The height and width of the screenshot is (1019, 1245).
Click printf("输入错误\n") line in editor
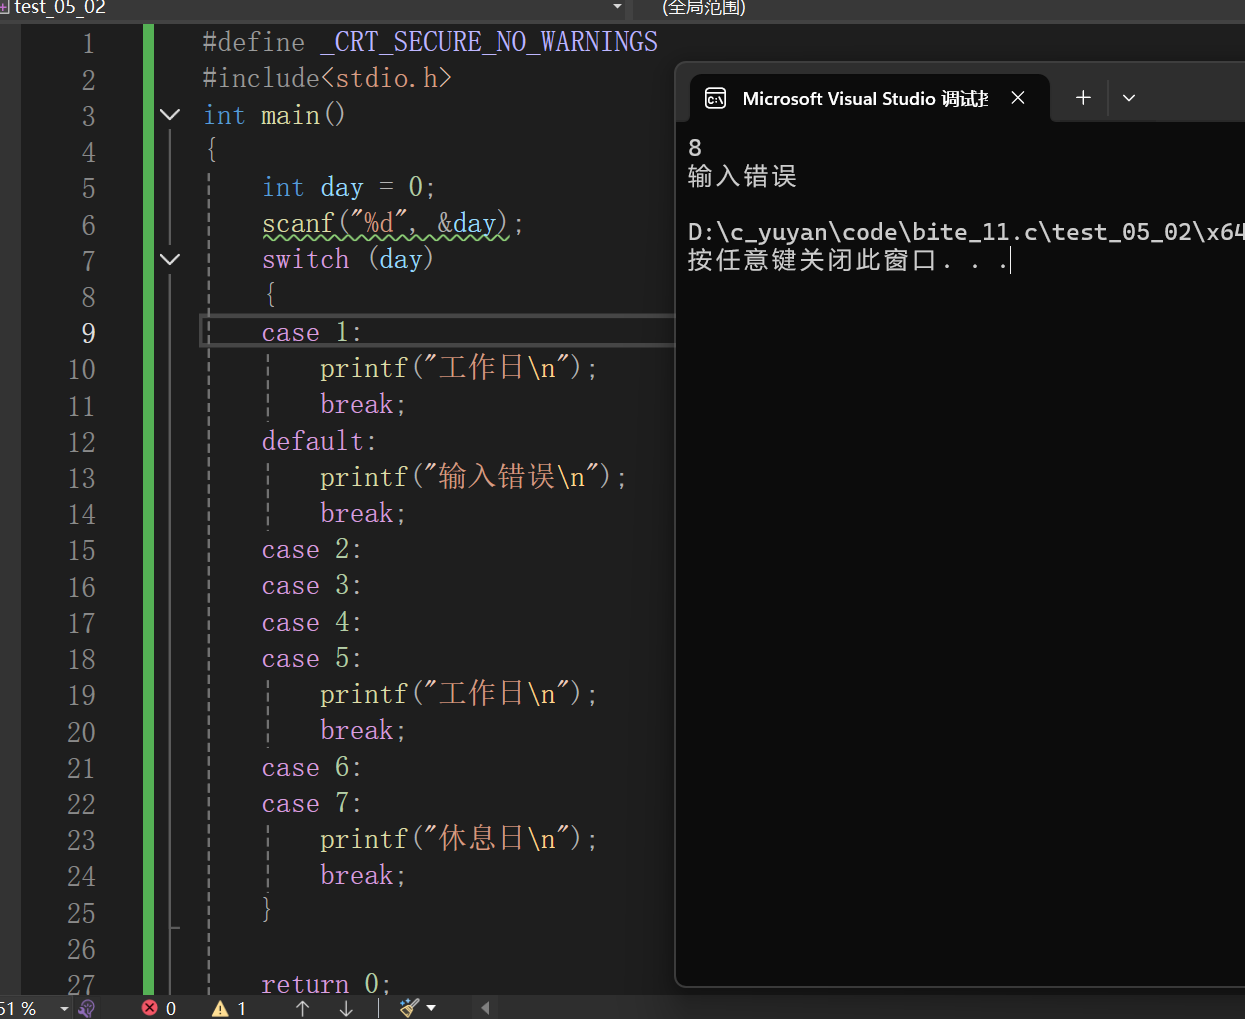(473, 477)
